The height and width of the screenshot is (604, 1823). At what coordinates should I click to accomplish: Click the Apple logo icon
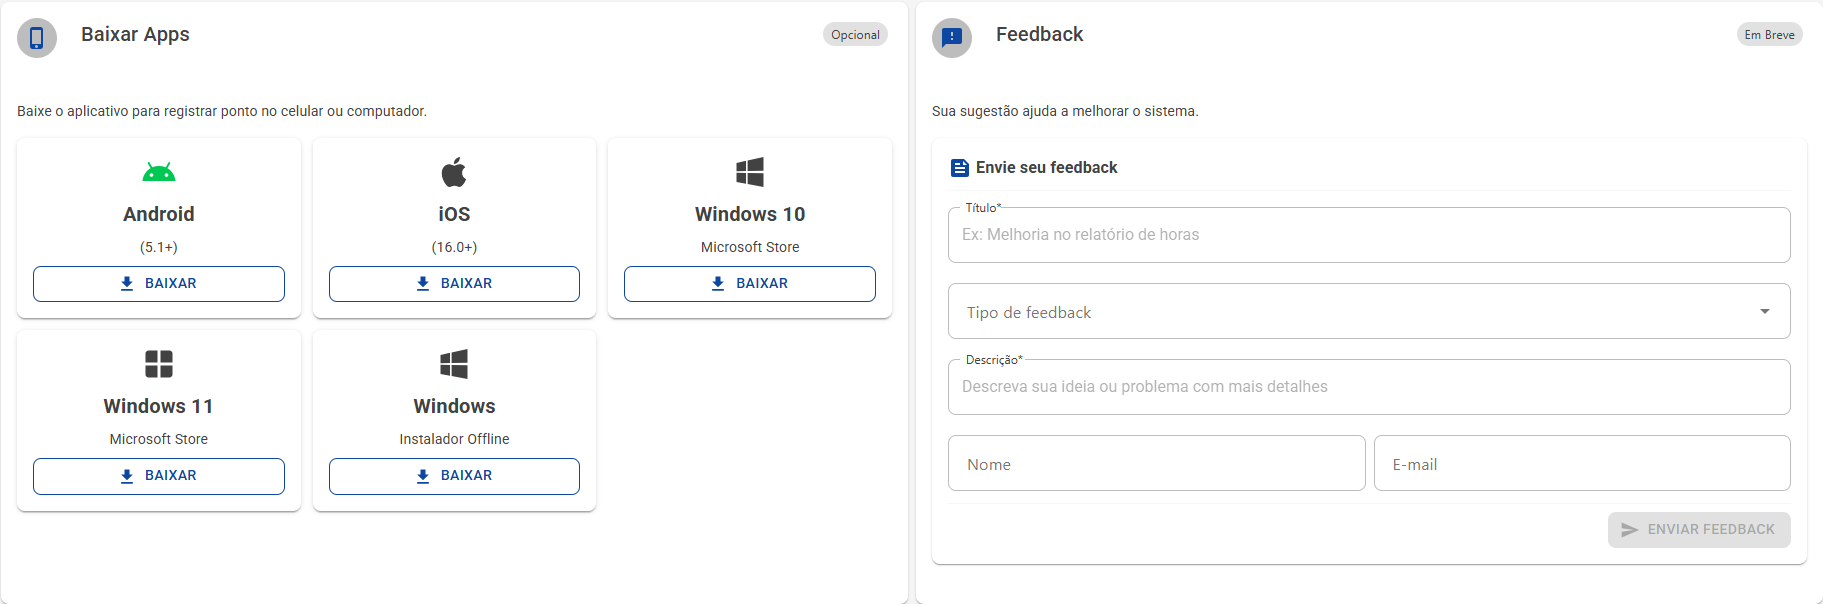tap(454, 172)
